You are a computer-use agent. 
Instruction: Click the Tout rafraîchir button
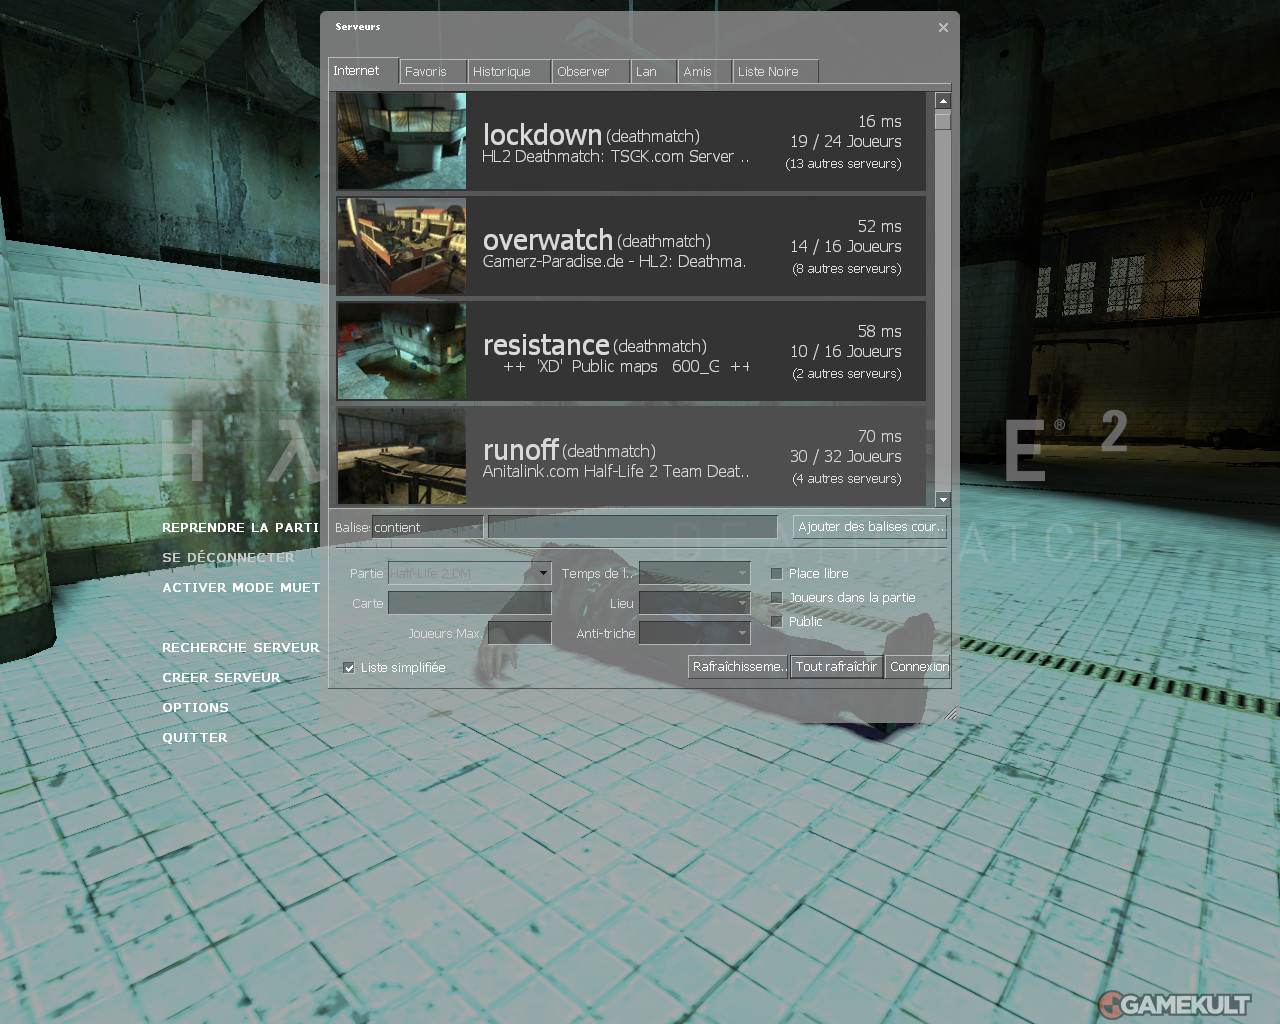(837, 667)
